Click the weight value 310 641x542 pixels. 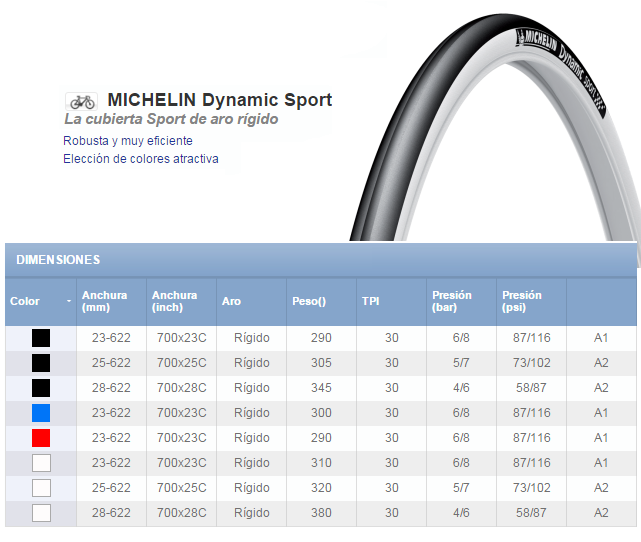click(x=321, y=463)
